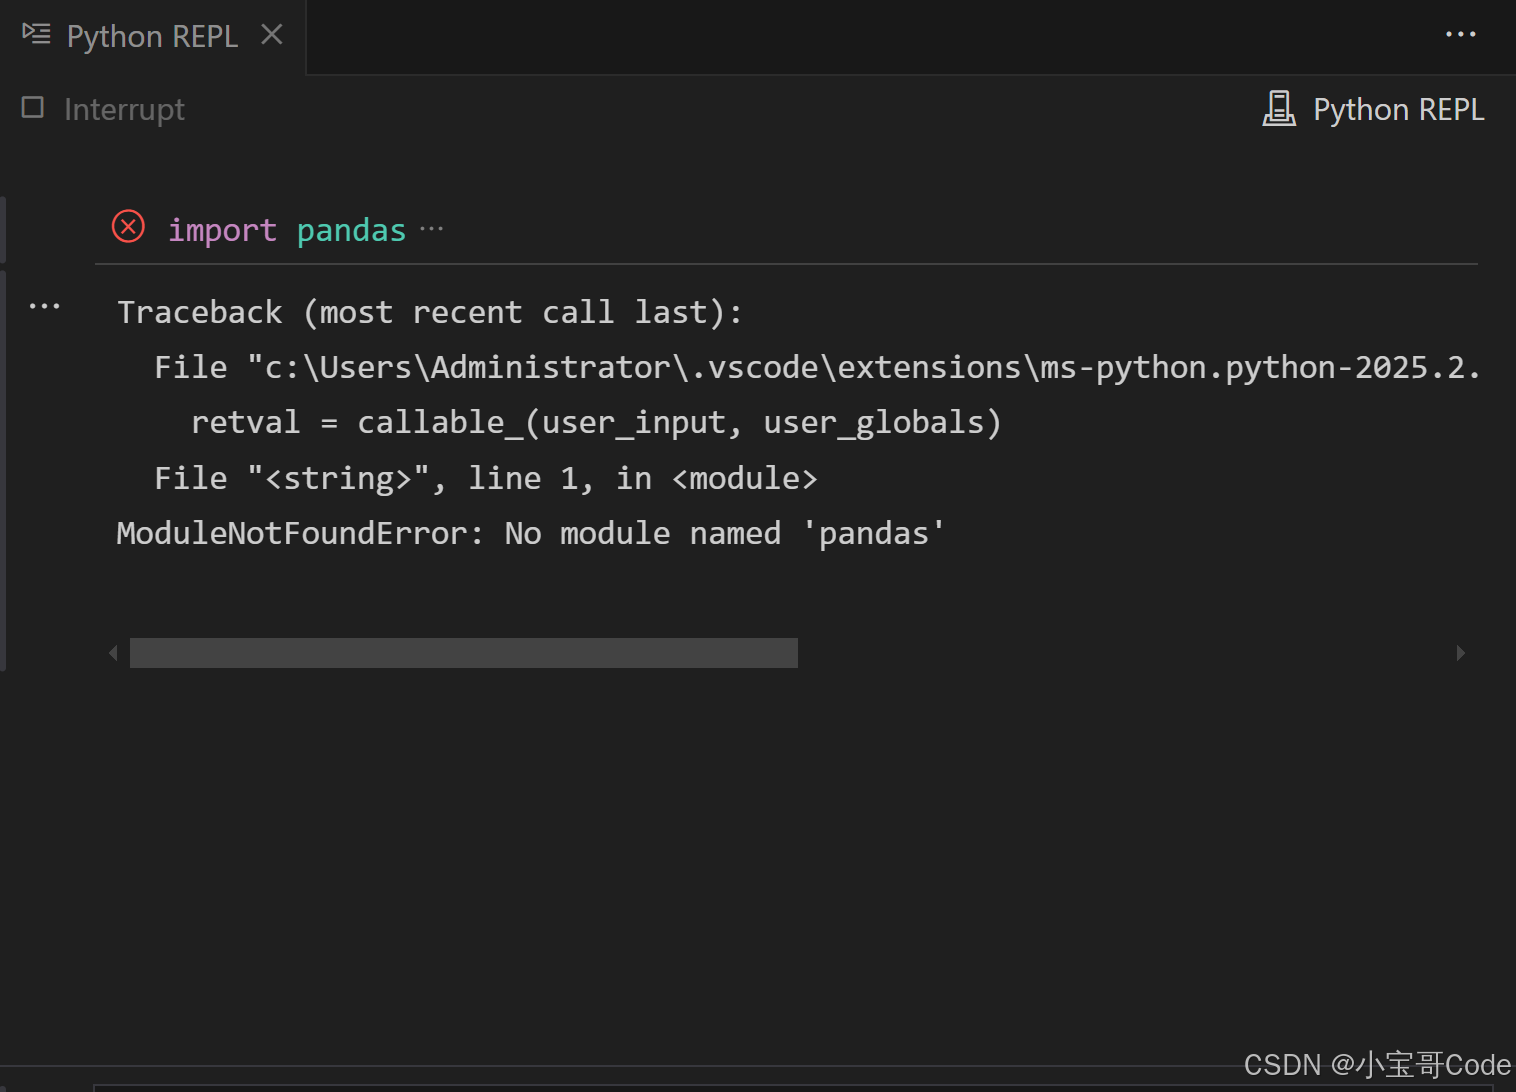1516x1092 pixels.
Task: Click the ms-python extension file path line
Action: point(816,368)
